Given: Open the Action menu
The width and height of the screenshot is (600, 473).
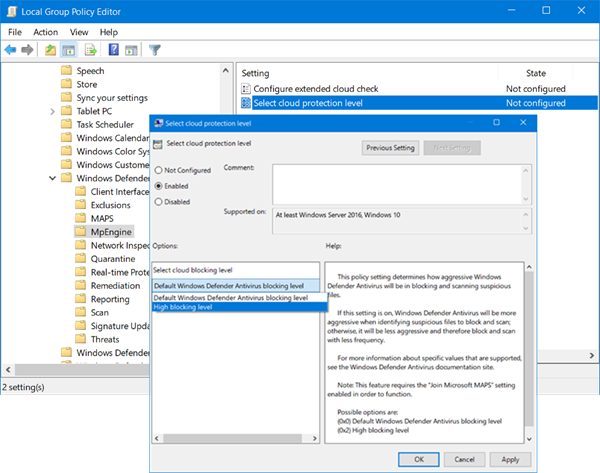Looking at the screenshot, I should click(45, 31).
